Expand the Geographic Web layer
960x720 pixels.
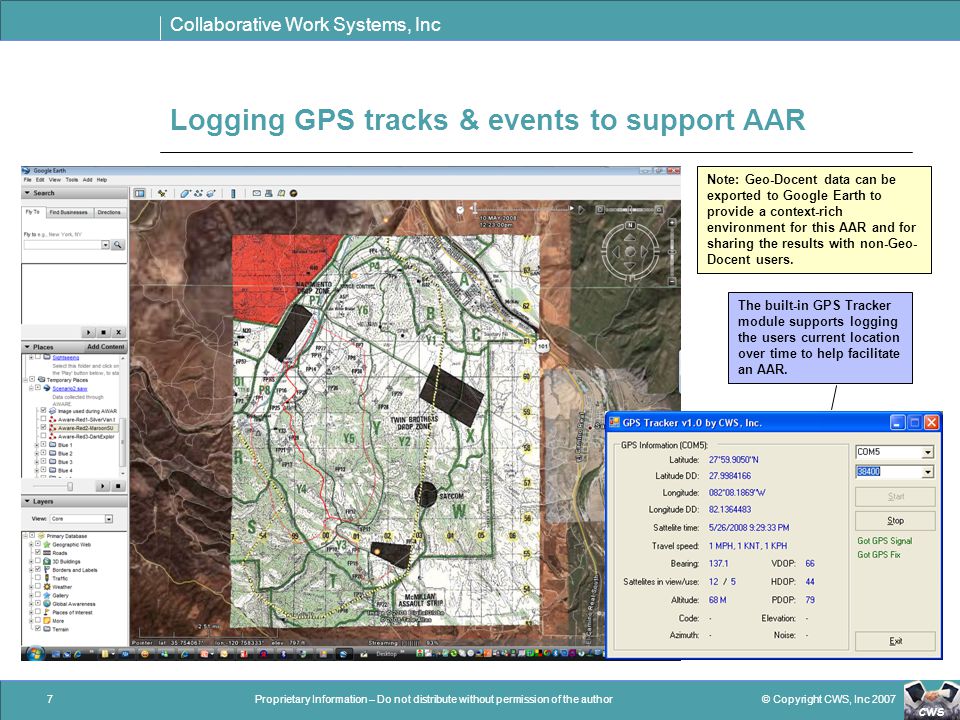31,544
